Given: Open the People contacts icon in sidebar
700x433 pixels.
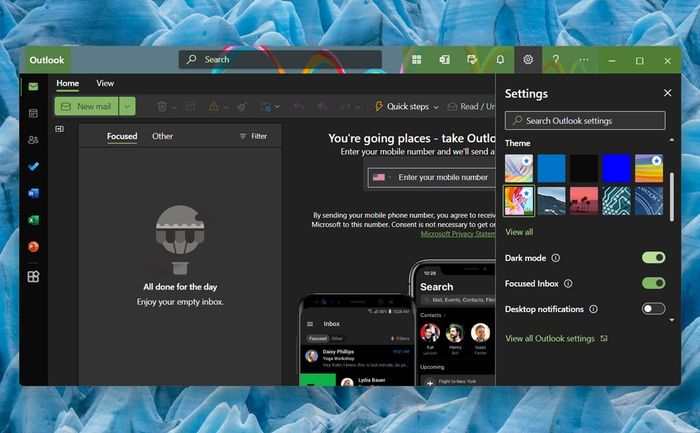Looking at the screenshot, I should [x=33, y=140].
